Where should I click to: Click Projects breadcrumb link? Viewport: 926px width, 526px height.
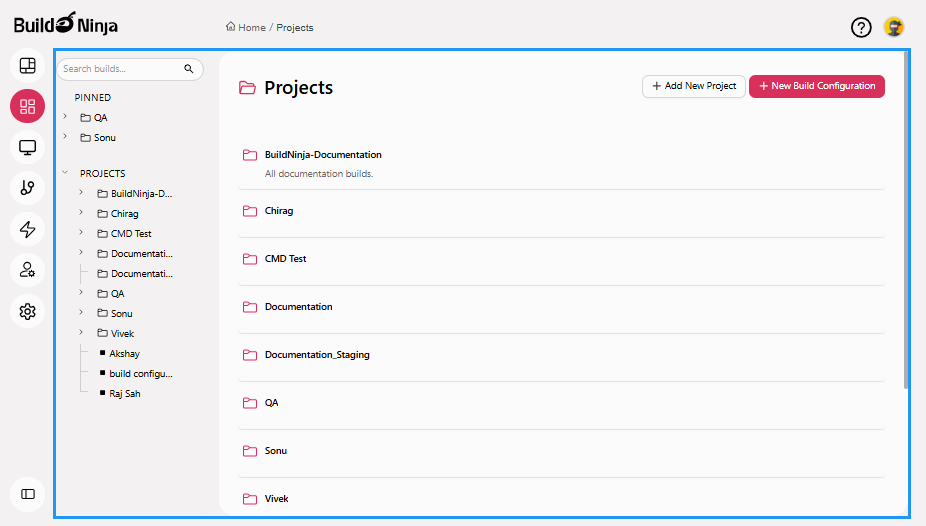click(x=295, y=28)
